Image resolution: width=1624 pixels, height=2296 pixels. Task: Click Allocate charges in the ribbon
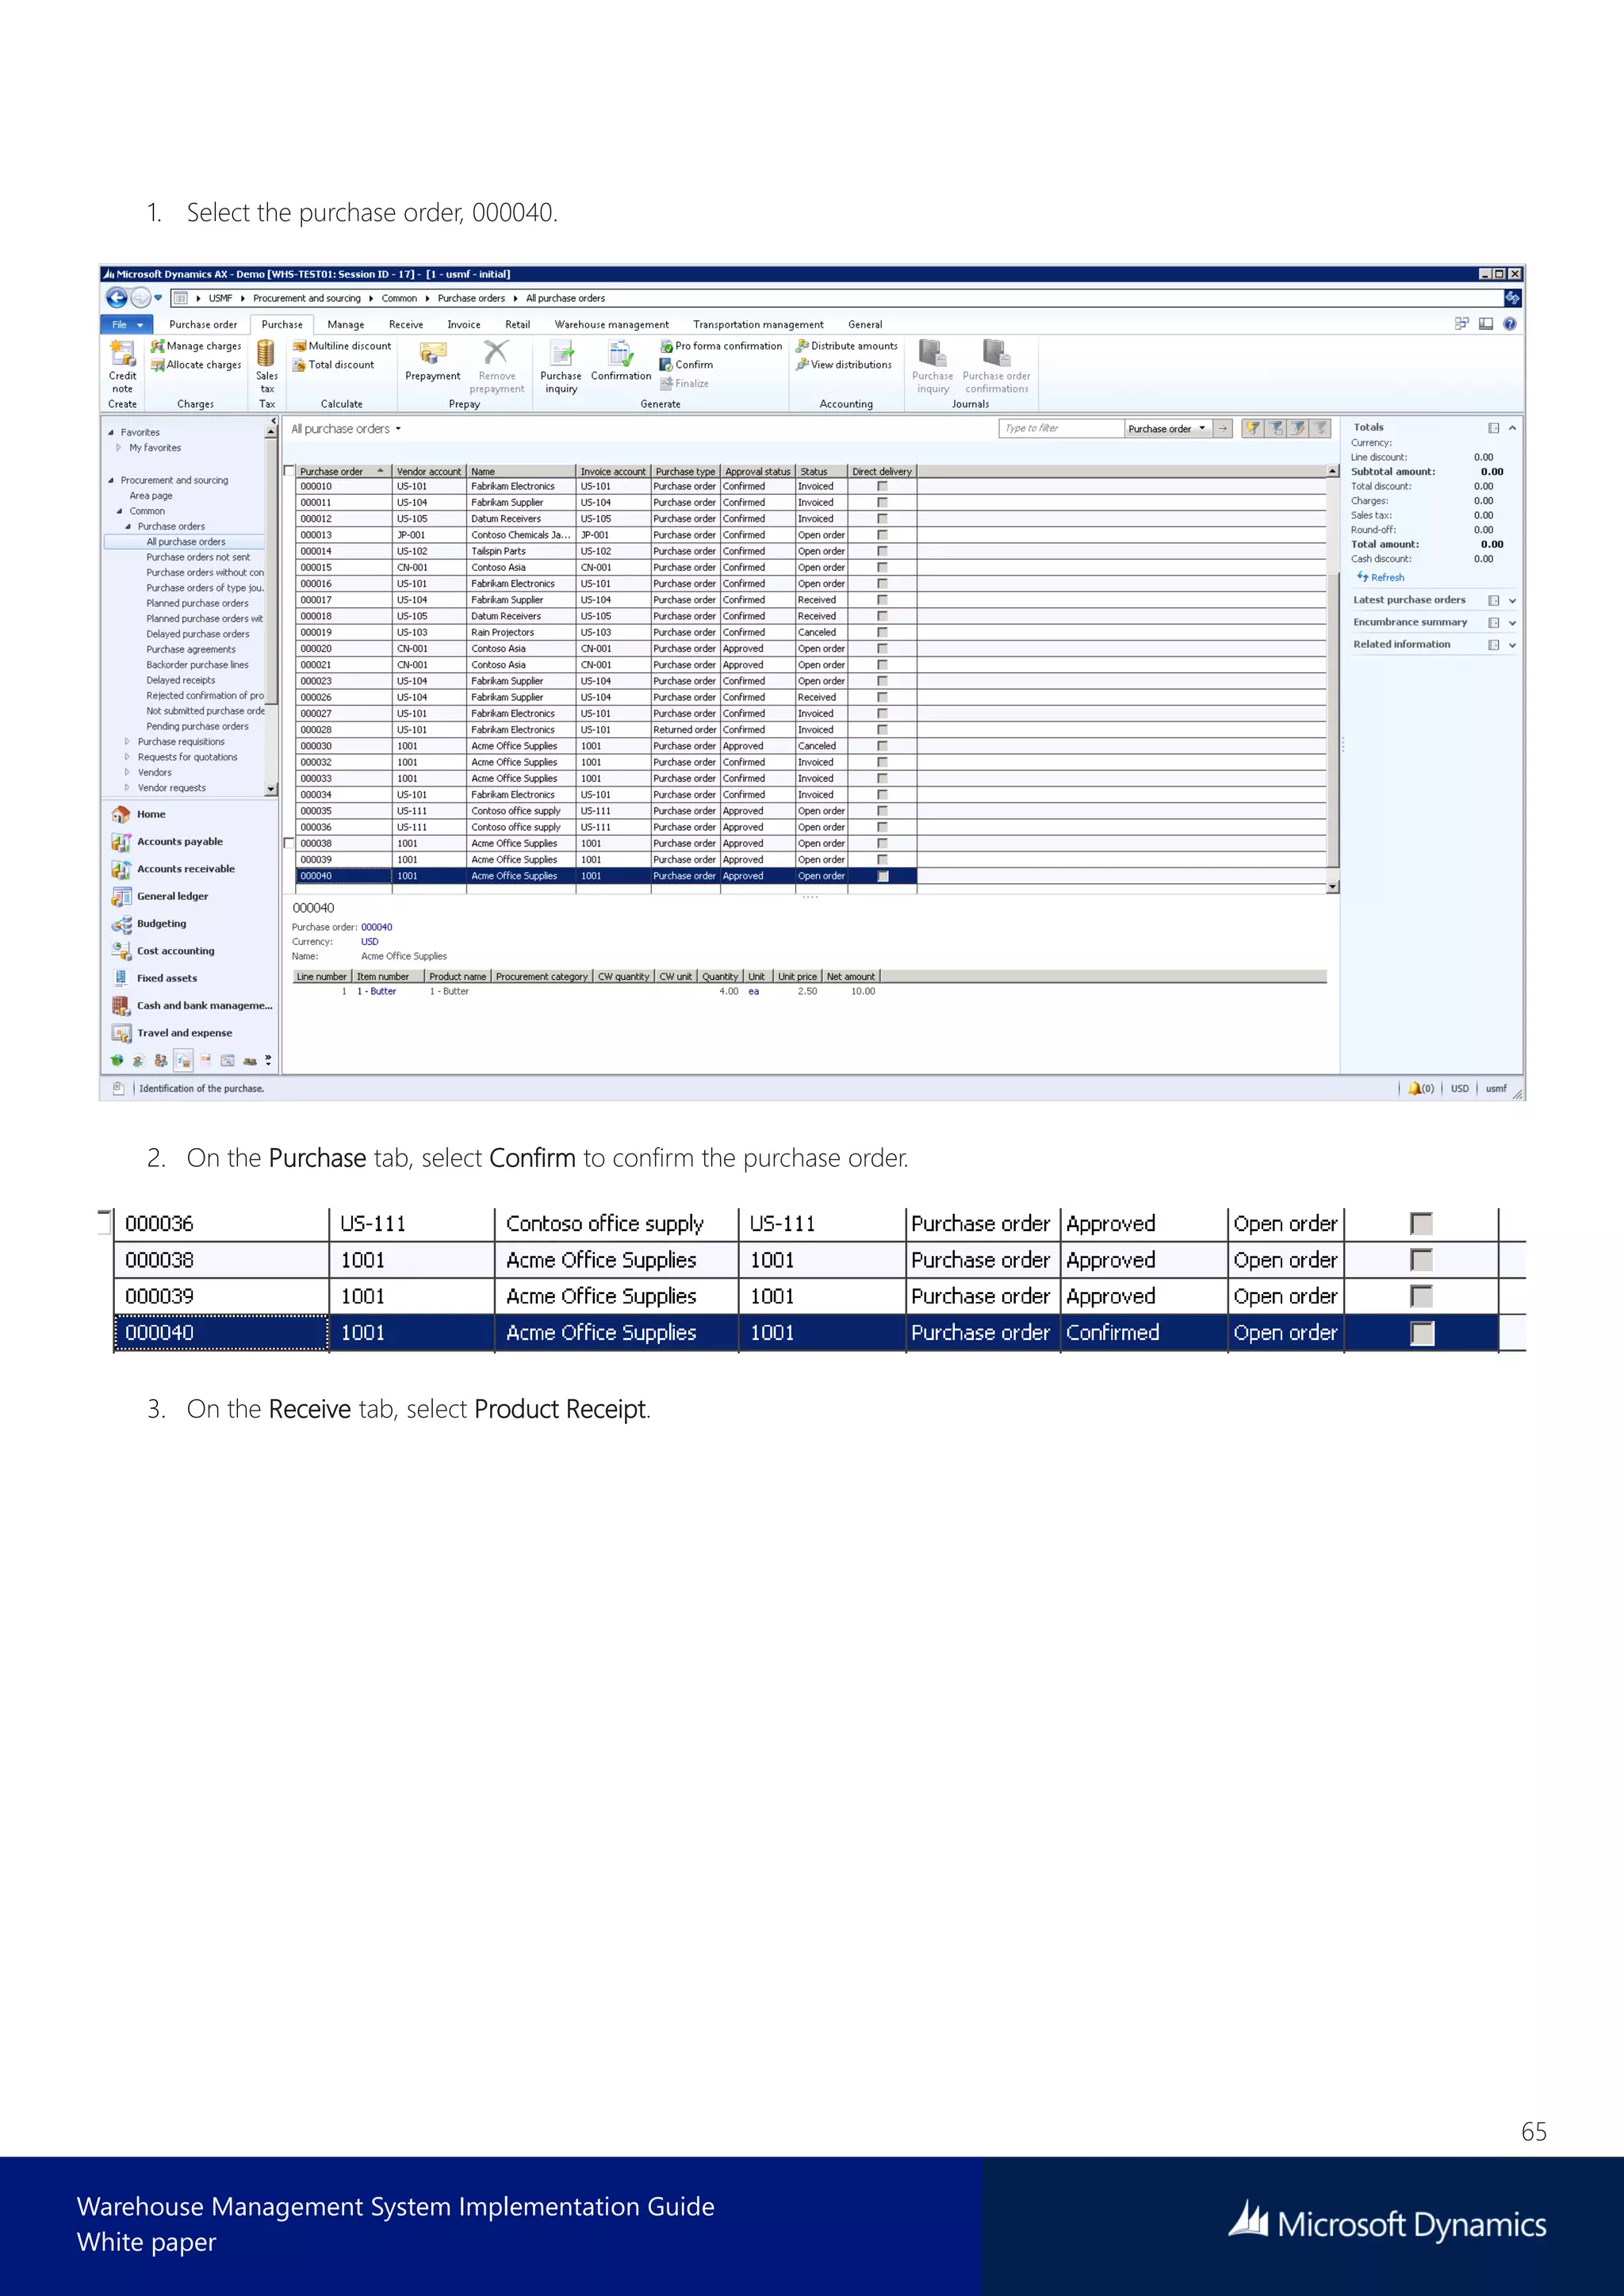196,365
